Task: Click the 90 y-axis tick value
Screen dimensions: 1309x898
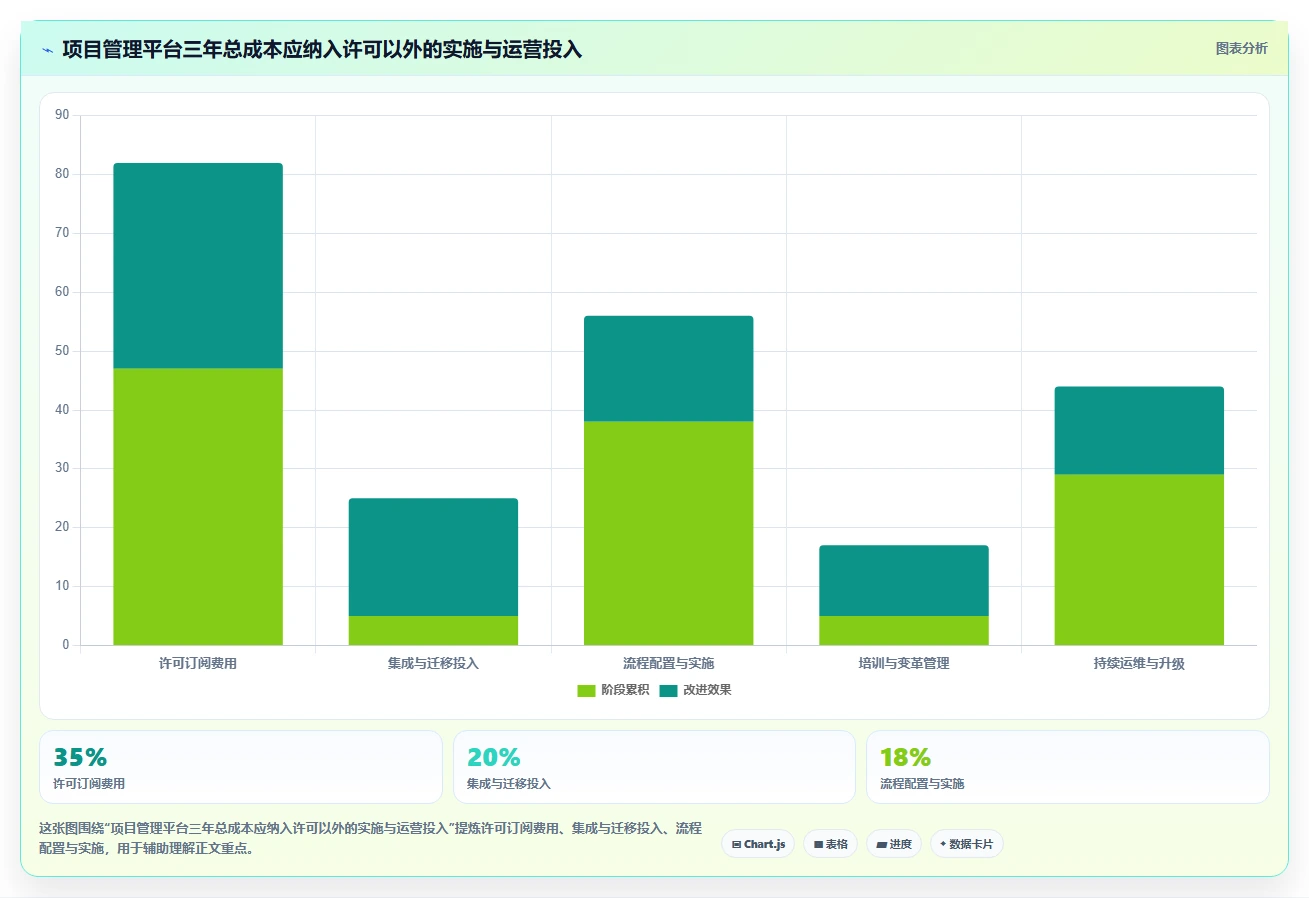Action: coord(62,115)
